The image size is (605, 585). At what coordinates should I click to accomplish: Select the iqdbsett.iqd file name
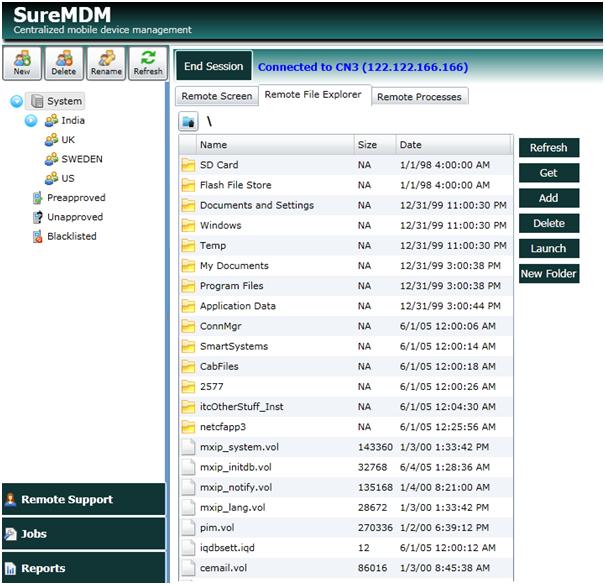pyautogui.click(x=227, y=548)
